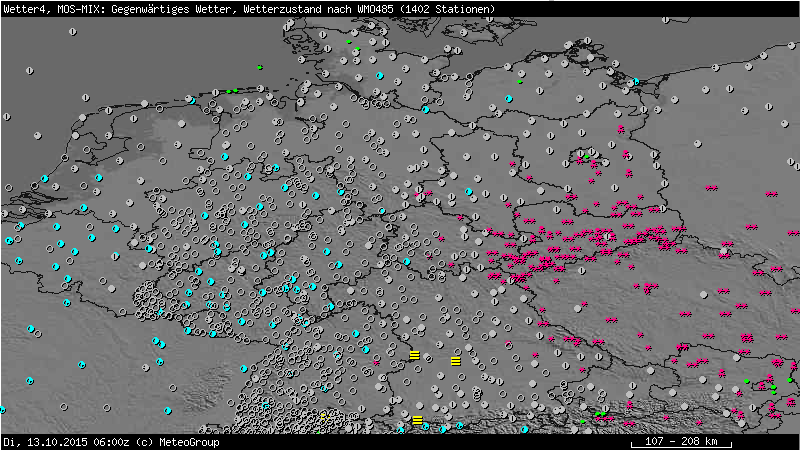Click 'Wetterzustand nach WMO485' in the title
This screenshot has width=800, height=450.
pyautogui.click(x=317, y=9)
